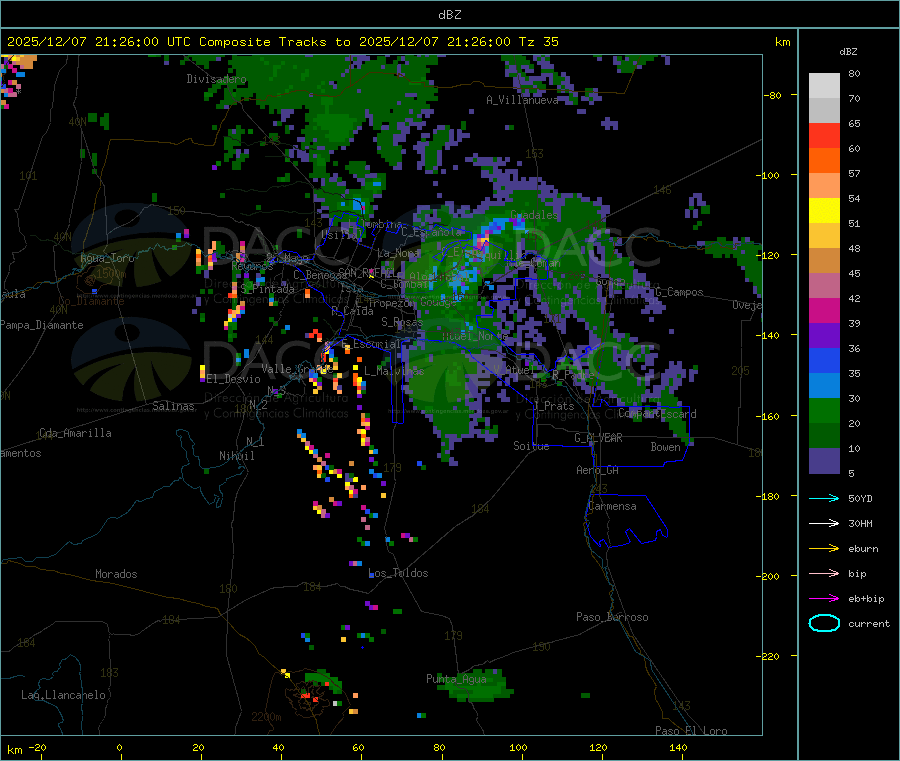Select the 'Soitue' place label
900x761 pixels.
[x=531, y=446]
